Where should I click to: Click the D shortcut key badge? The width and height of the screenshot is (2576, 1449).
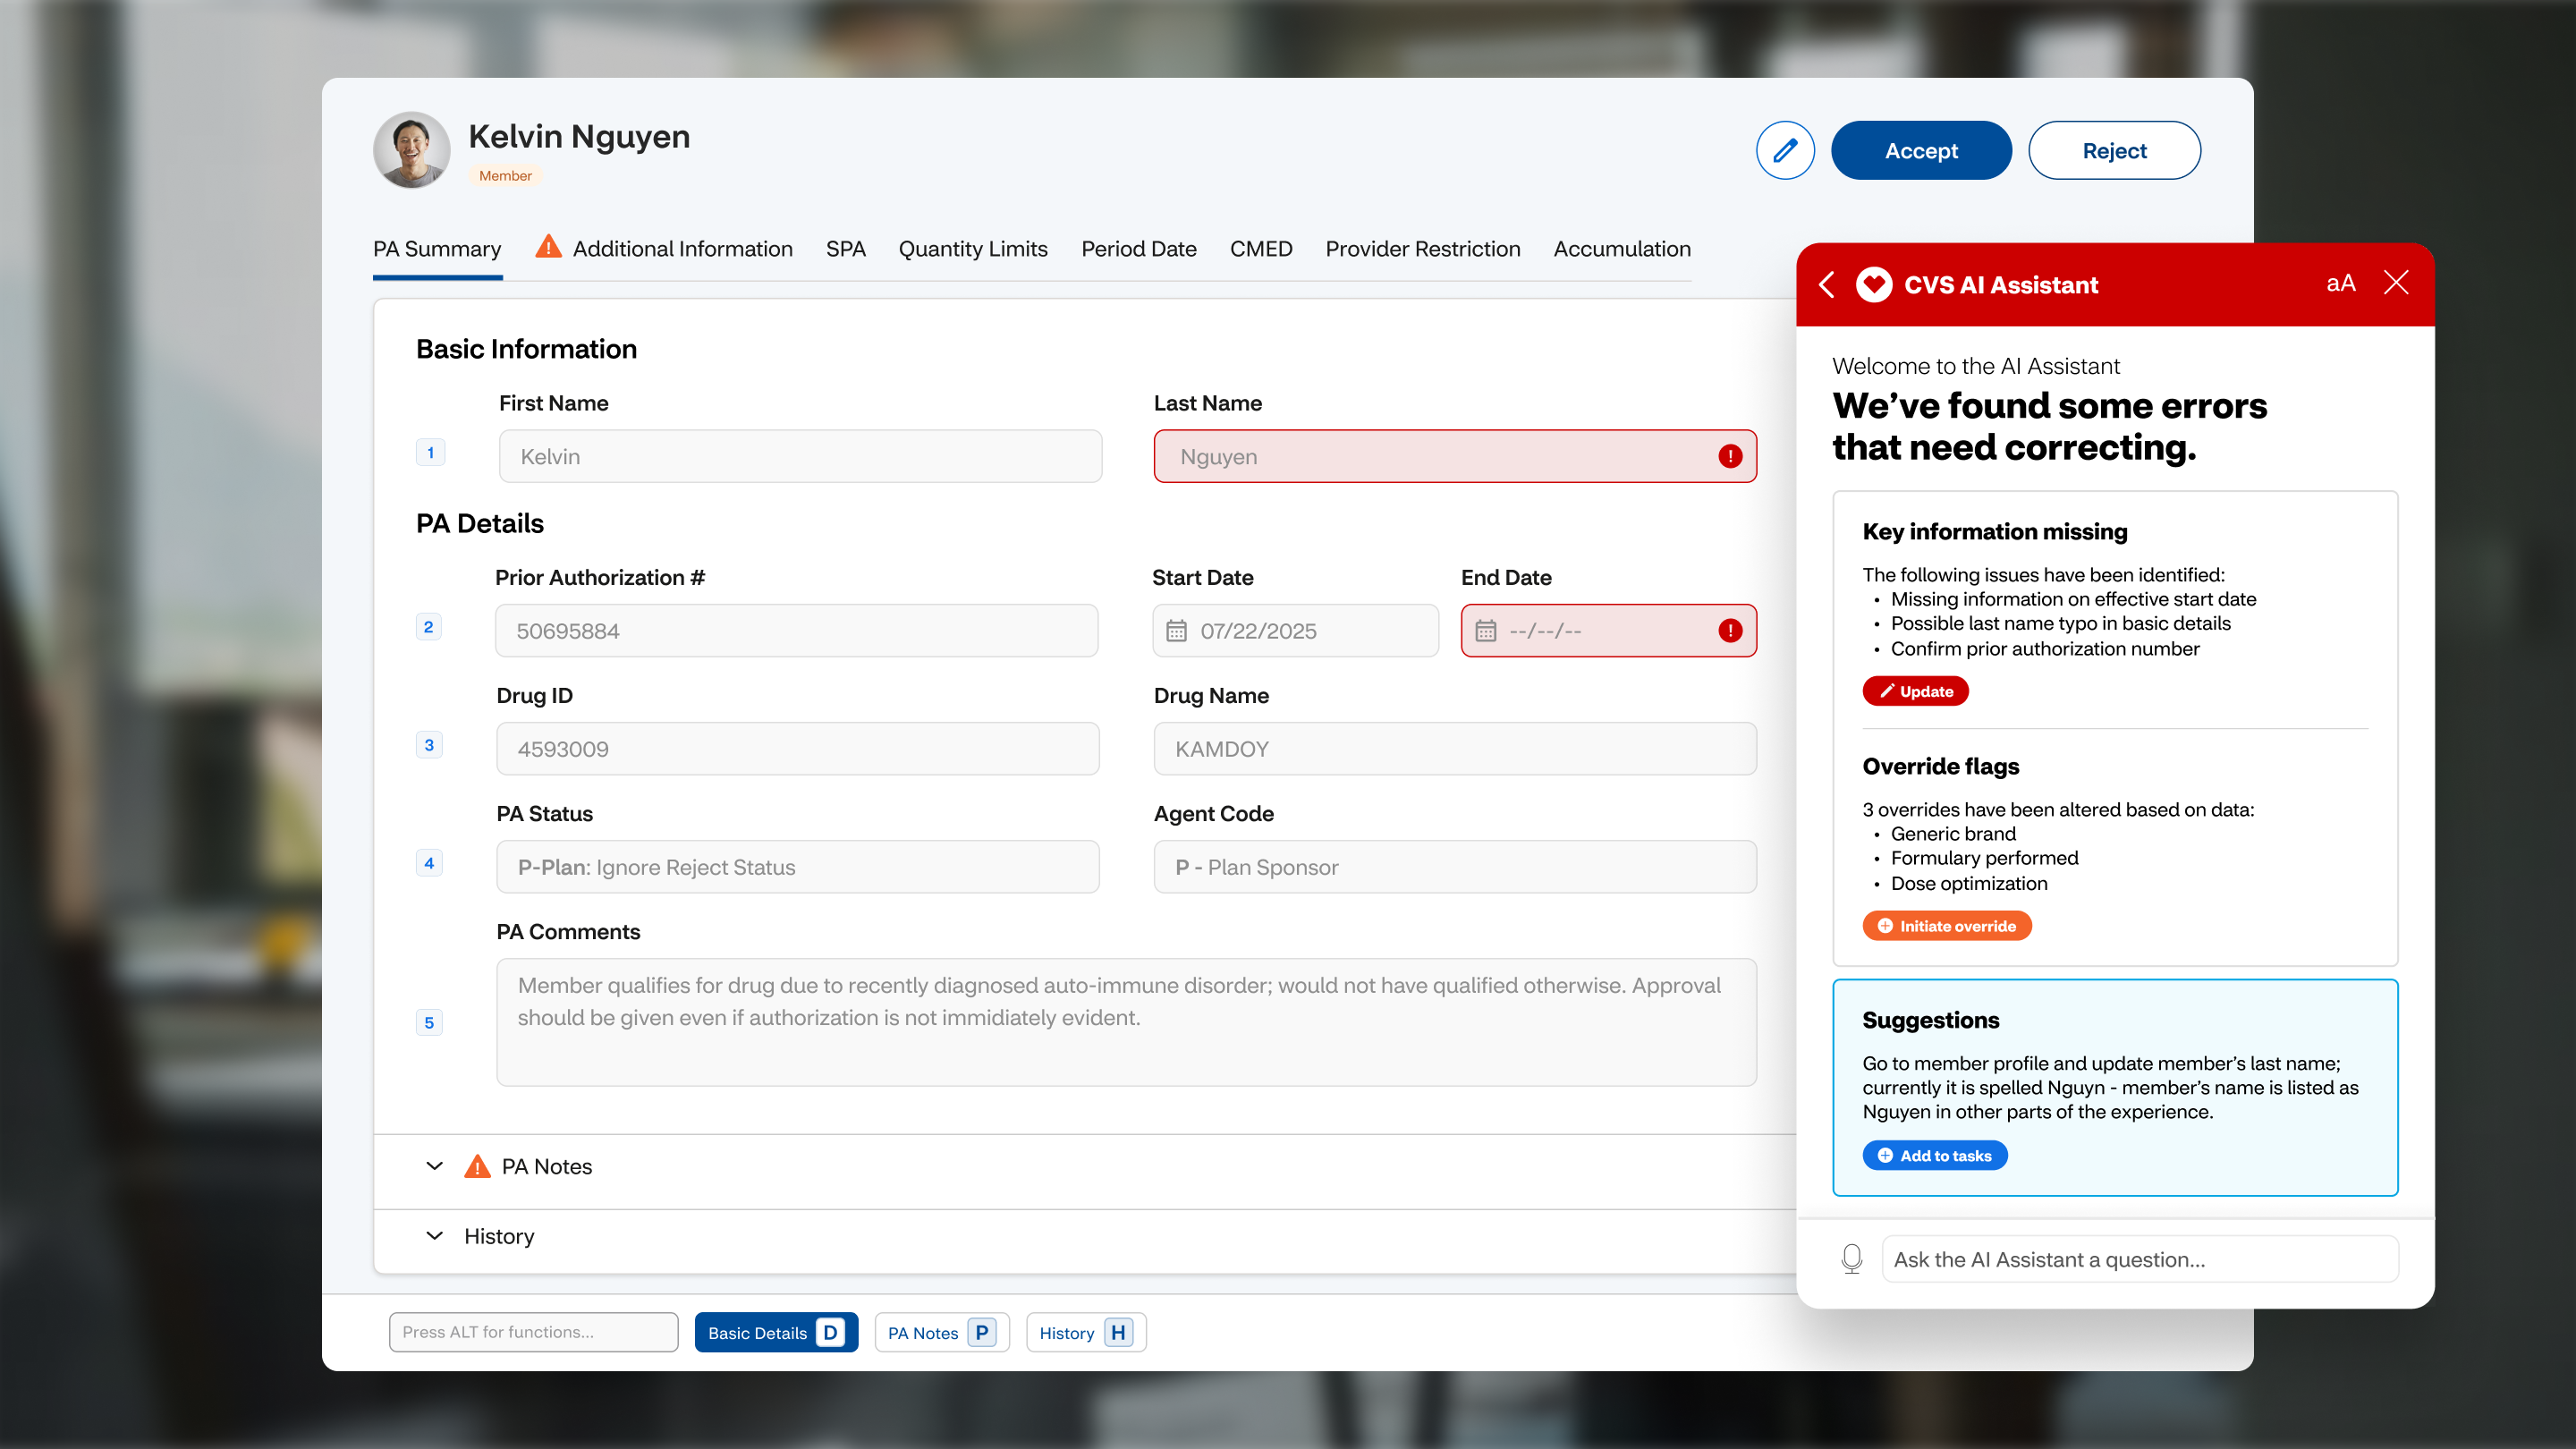point(830,1332)
